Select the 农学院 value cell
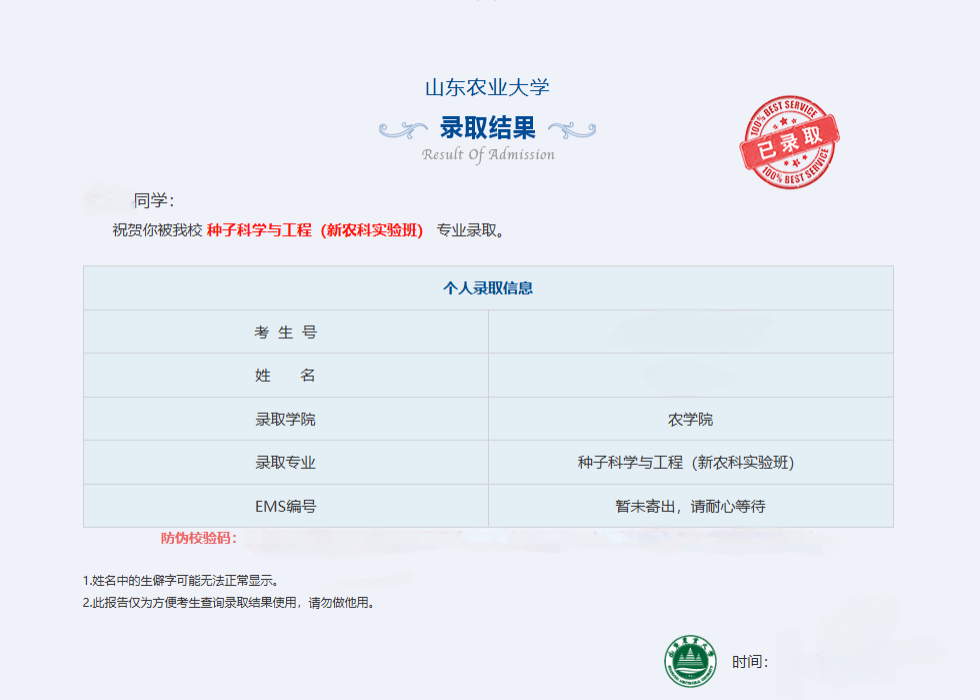Viewport: 980px width, 700px height. point(690,419)
